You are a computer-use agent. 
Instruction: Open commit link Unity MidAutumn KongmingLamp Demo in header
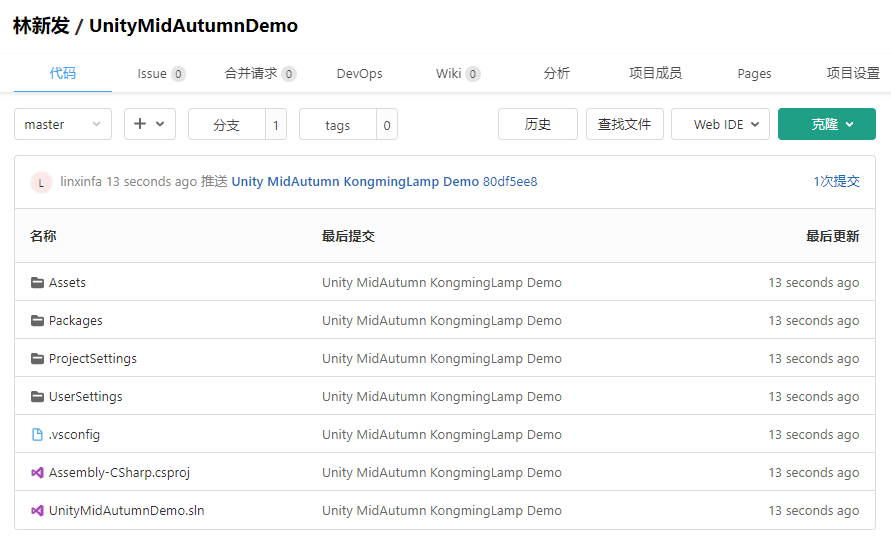coord(355,182)
